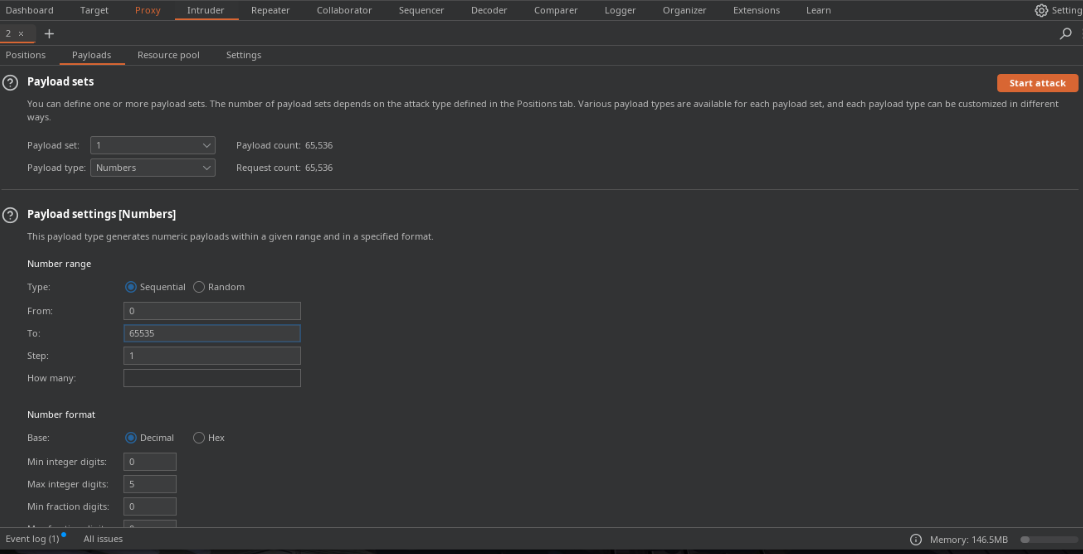The width and height of the screenshot is (1083, 554).
Task: Switch to the Proxy tab
Action: point(148,10)
